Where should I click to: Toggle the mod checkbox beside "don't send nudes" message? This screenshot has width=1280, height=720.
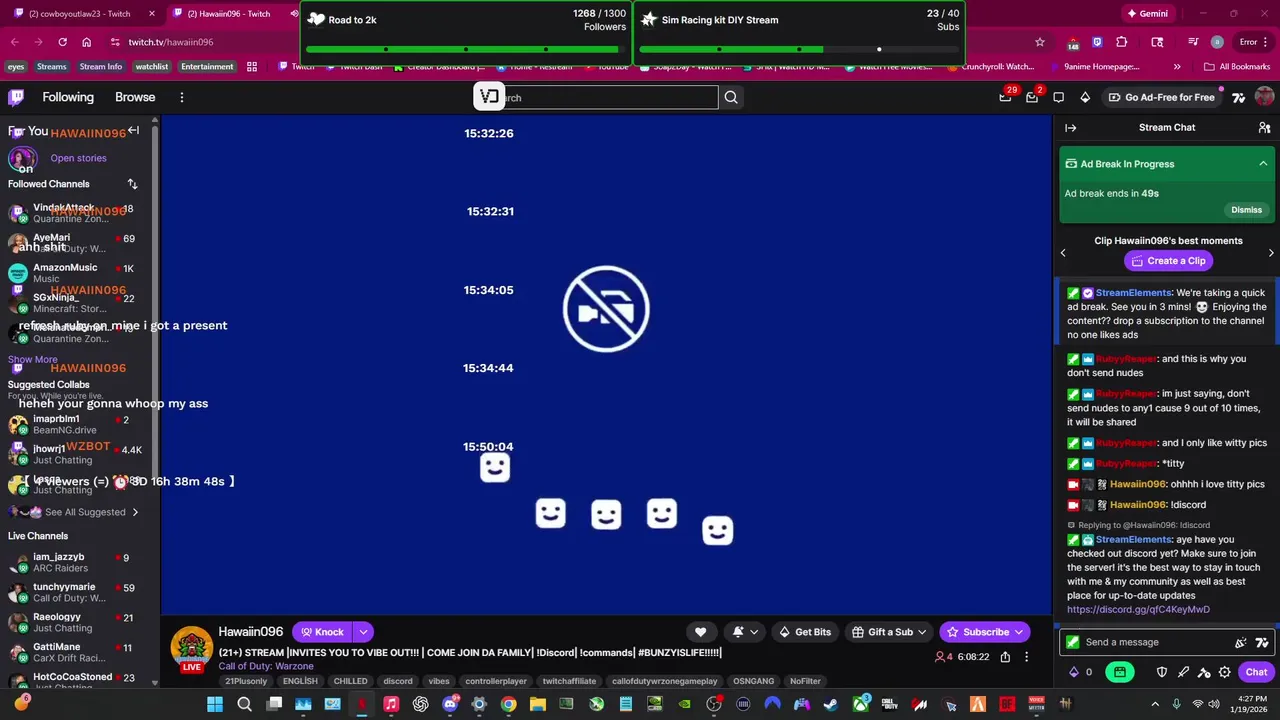pos(1073,359)
